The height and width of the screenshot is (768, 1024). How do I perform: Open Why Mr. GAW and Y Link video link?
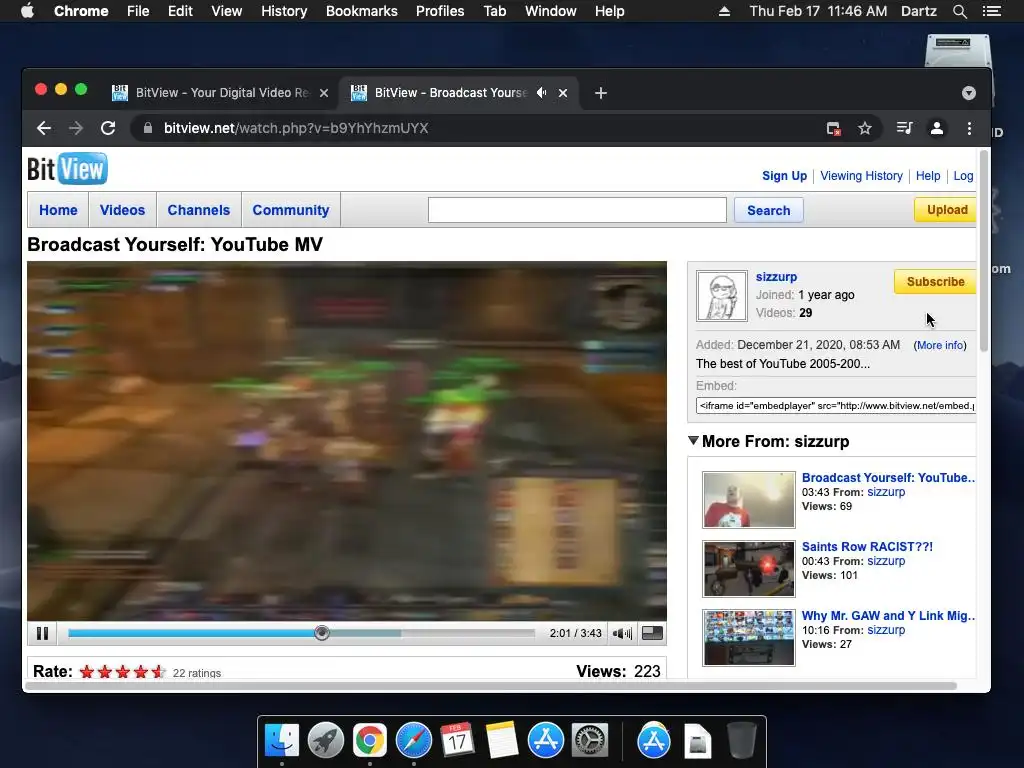[888, 616]
